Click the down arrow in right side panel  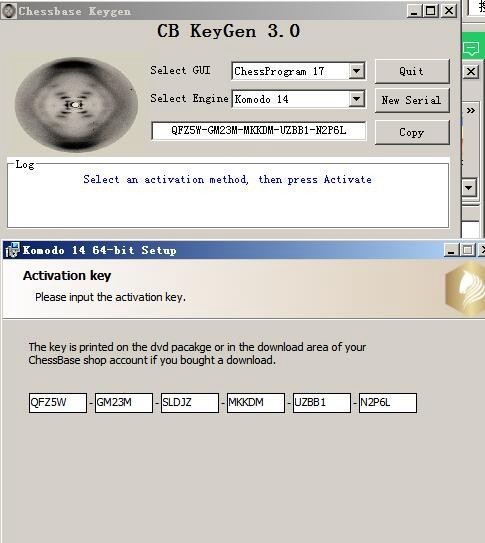(x=469, y=188)
